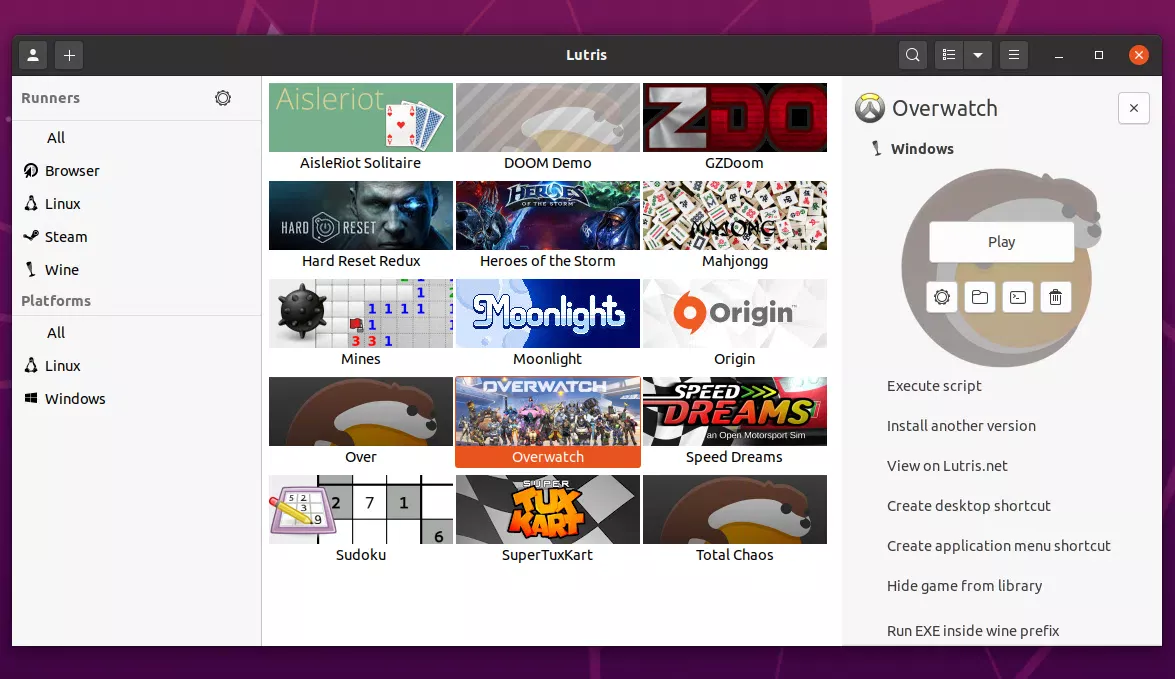Close the Overwatch details panel

pos(1134,108)
